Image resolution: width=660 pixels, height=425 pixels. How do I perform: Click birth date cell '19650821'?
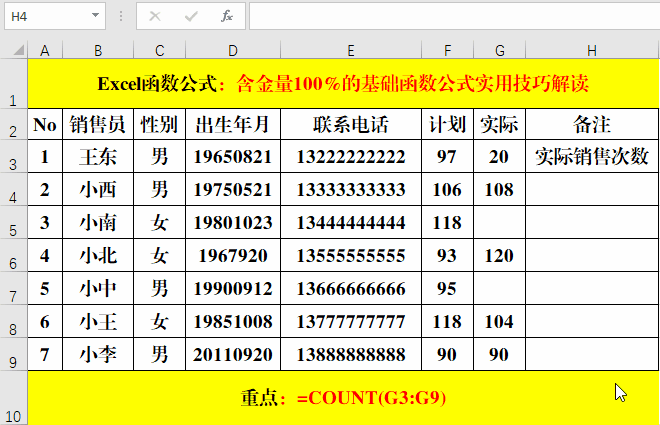coord(233,156)
